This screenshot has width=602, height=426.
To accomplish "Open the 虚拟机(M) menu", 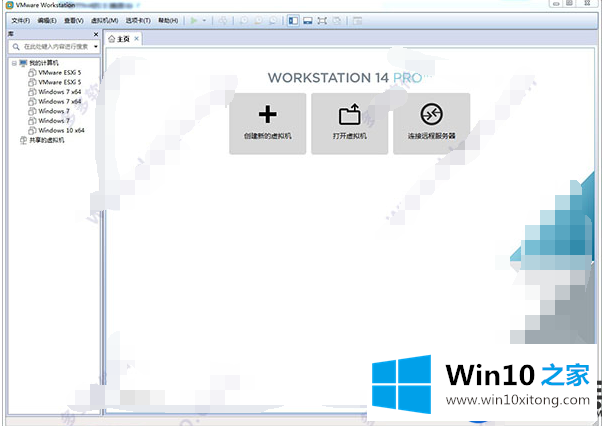I will pyautogui.click(x=104, y=21).
